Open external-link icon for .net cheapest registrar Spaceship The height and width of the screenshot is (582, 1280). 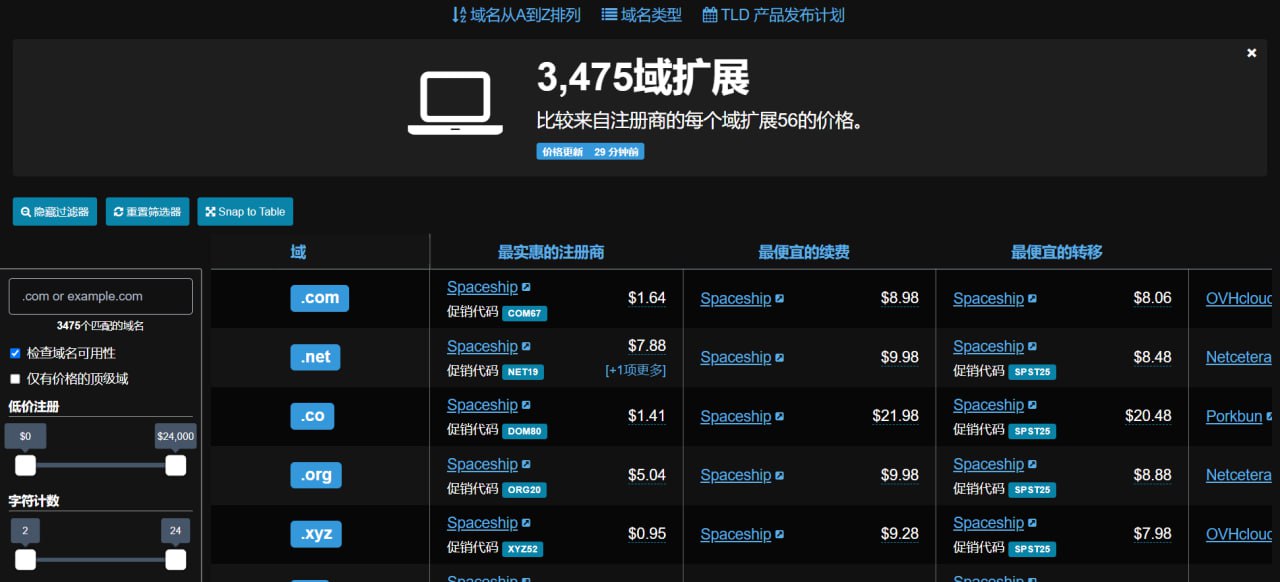click(x=526, y=347)
